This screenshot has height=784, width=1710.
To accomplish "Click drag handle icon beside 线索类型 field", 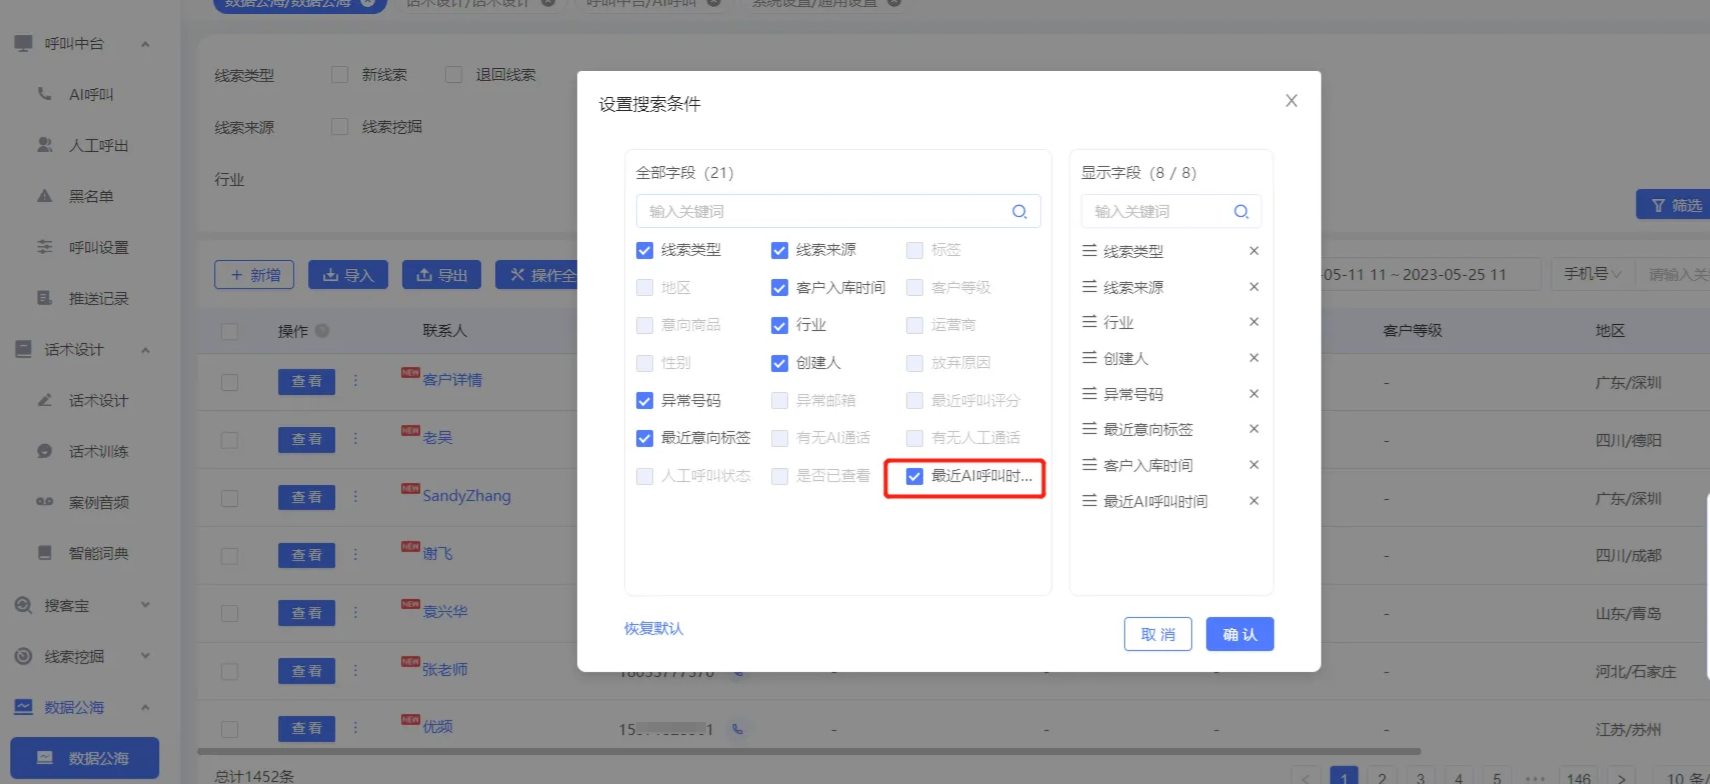I will (x=1089, y=251).
